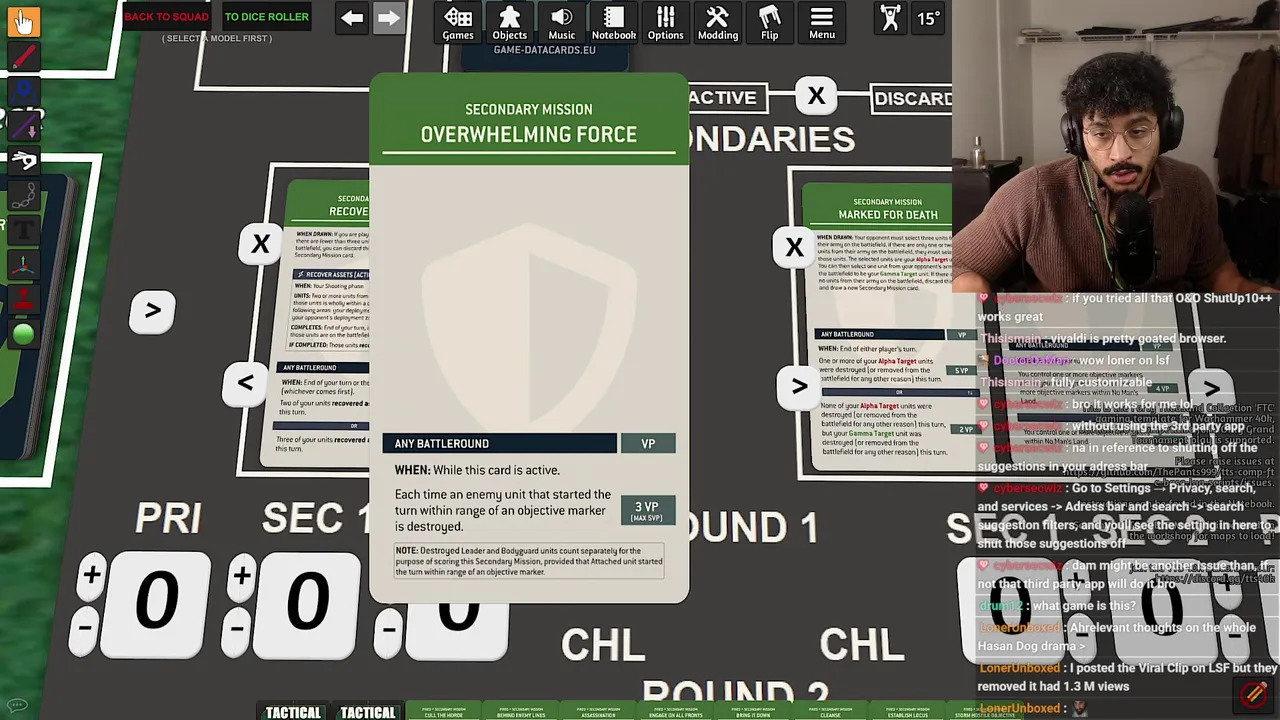
Task: Click the Flip table button
Action: pyautogui.click(x=769, y=23)
